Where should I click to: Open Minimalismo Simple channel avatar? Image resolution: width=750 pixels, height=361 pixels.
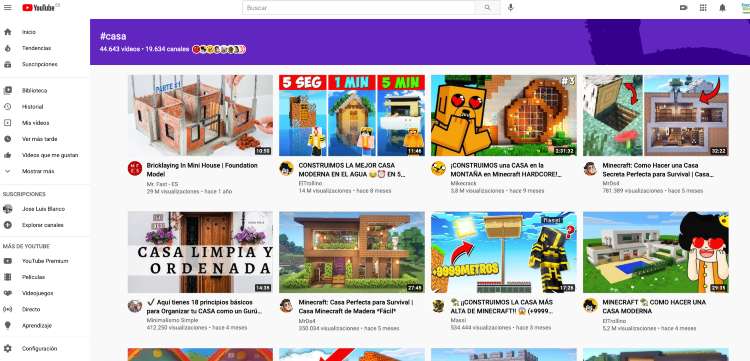pos(135,306)
